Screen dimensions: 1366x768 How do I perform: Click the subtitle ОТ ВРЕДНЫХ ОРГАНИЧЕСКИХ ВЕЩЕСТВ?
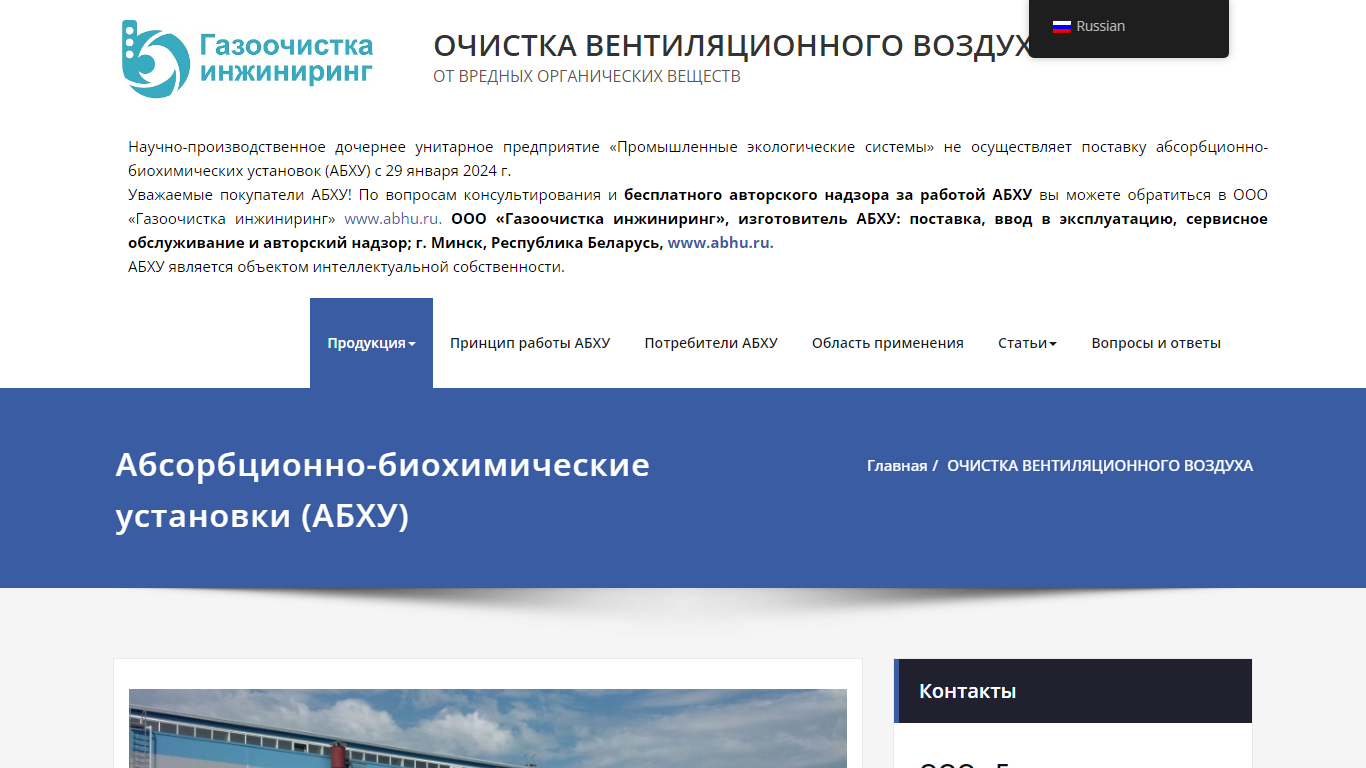tap(587, 77)
